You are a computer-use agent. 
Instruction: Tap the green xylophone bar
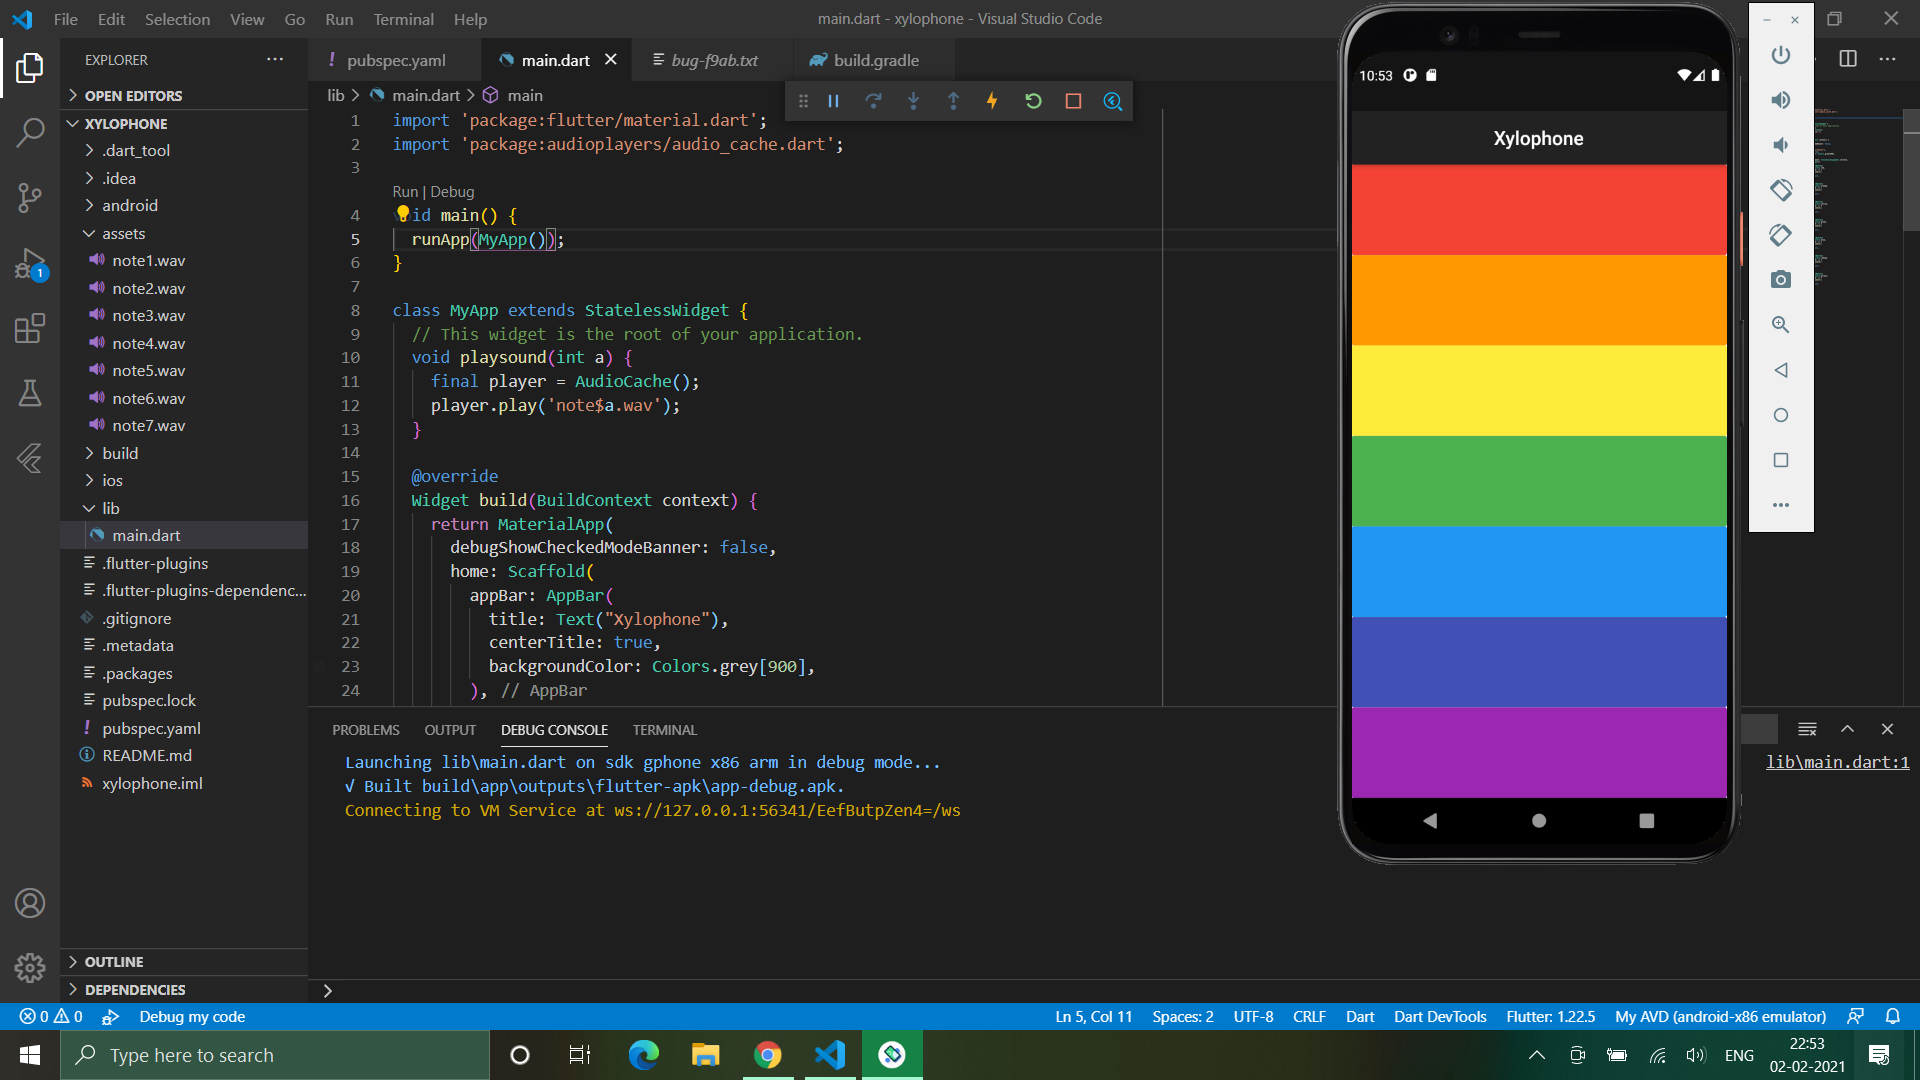tap(1538, 481)
